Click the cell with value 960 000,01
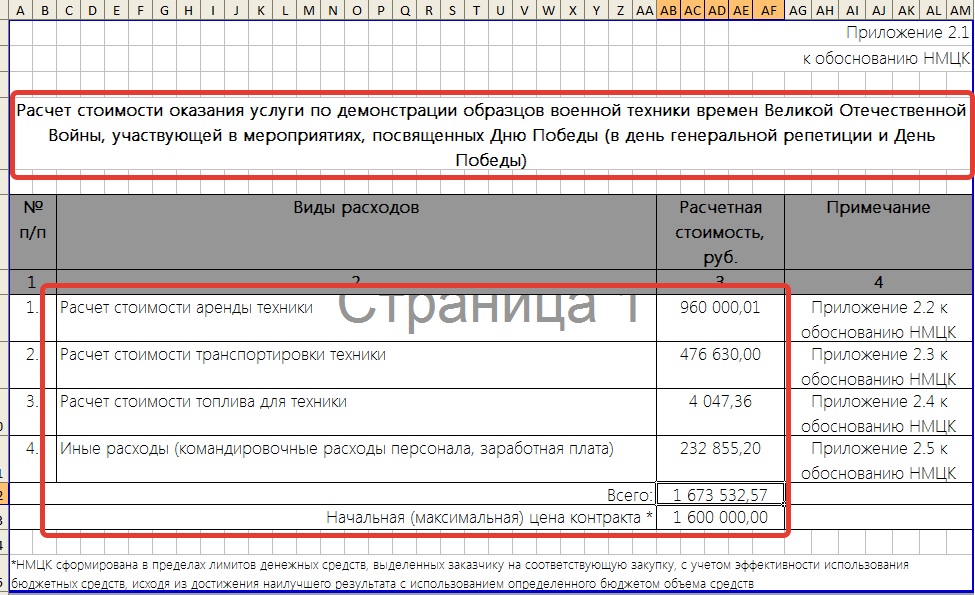The width and height of the screenshot is (975, 595). (720, 308)
